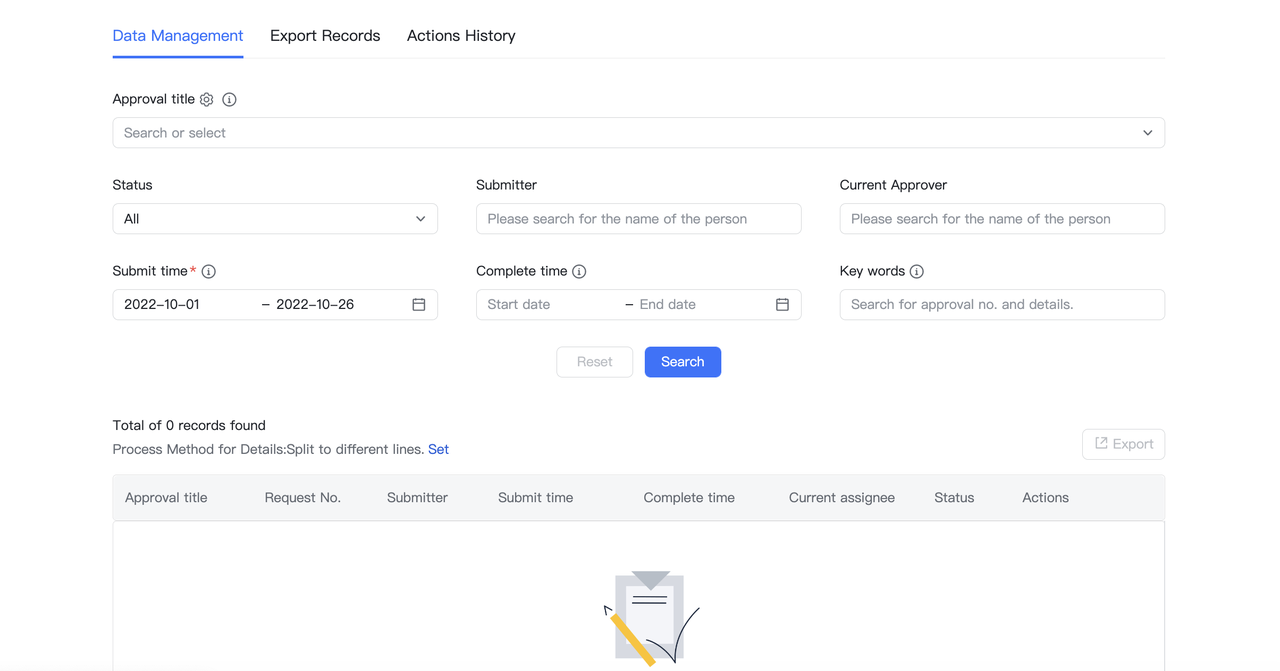Select the Data Management tab
The image size is (1280, 671).
(x=178, y=36)
